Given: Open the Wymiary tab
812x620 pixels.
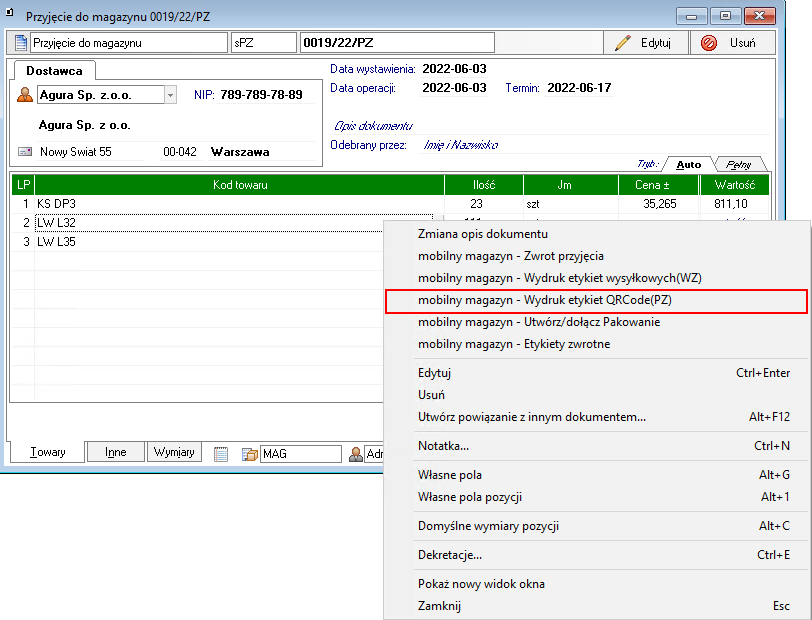Looking at the screenshot, I should (173, 452).
